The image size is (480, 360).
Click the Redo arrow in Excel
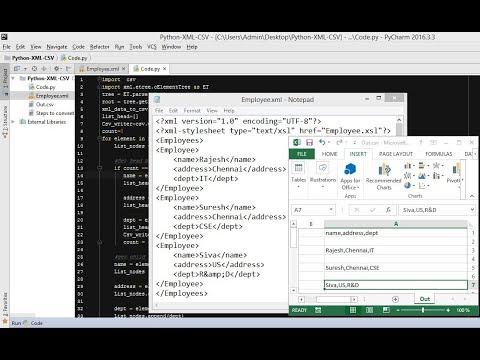pyautogui.click(x=339, y=143)
